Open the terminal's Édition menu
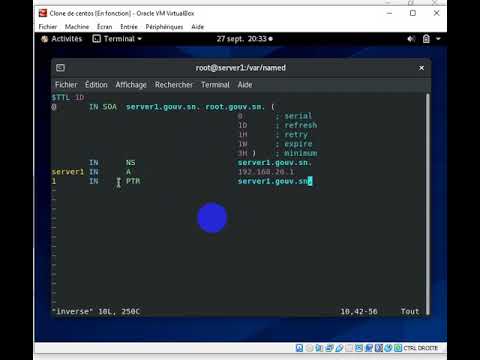The width and height of the screenshot is (480, 360). click(96, 85)
